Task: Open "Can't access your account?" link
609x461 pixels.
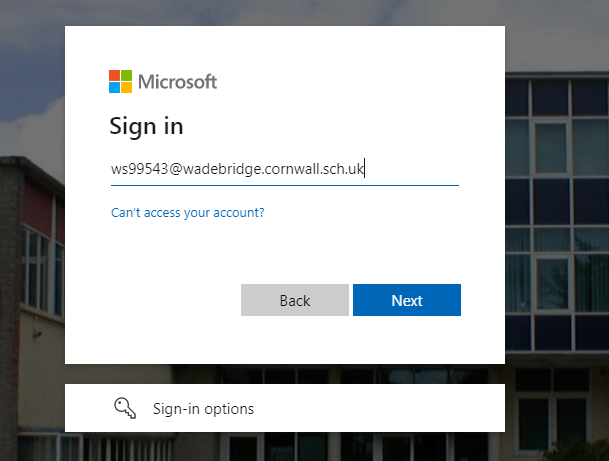Action: tap(188, 213)
